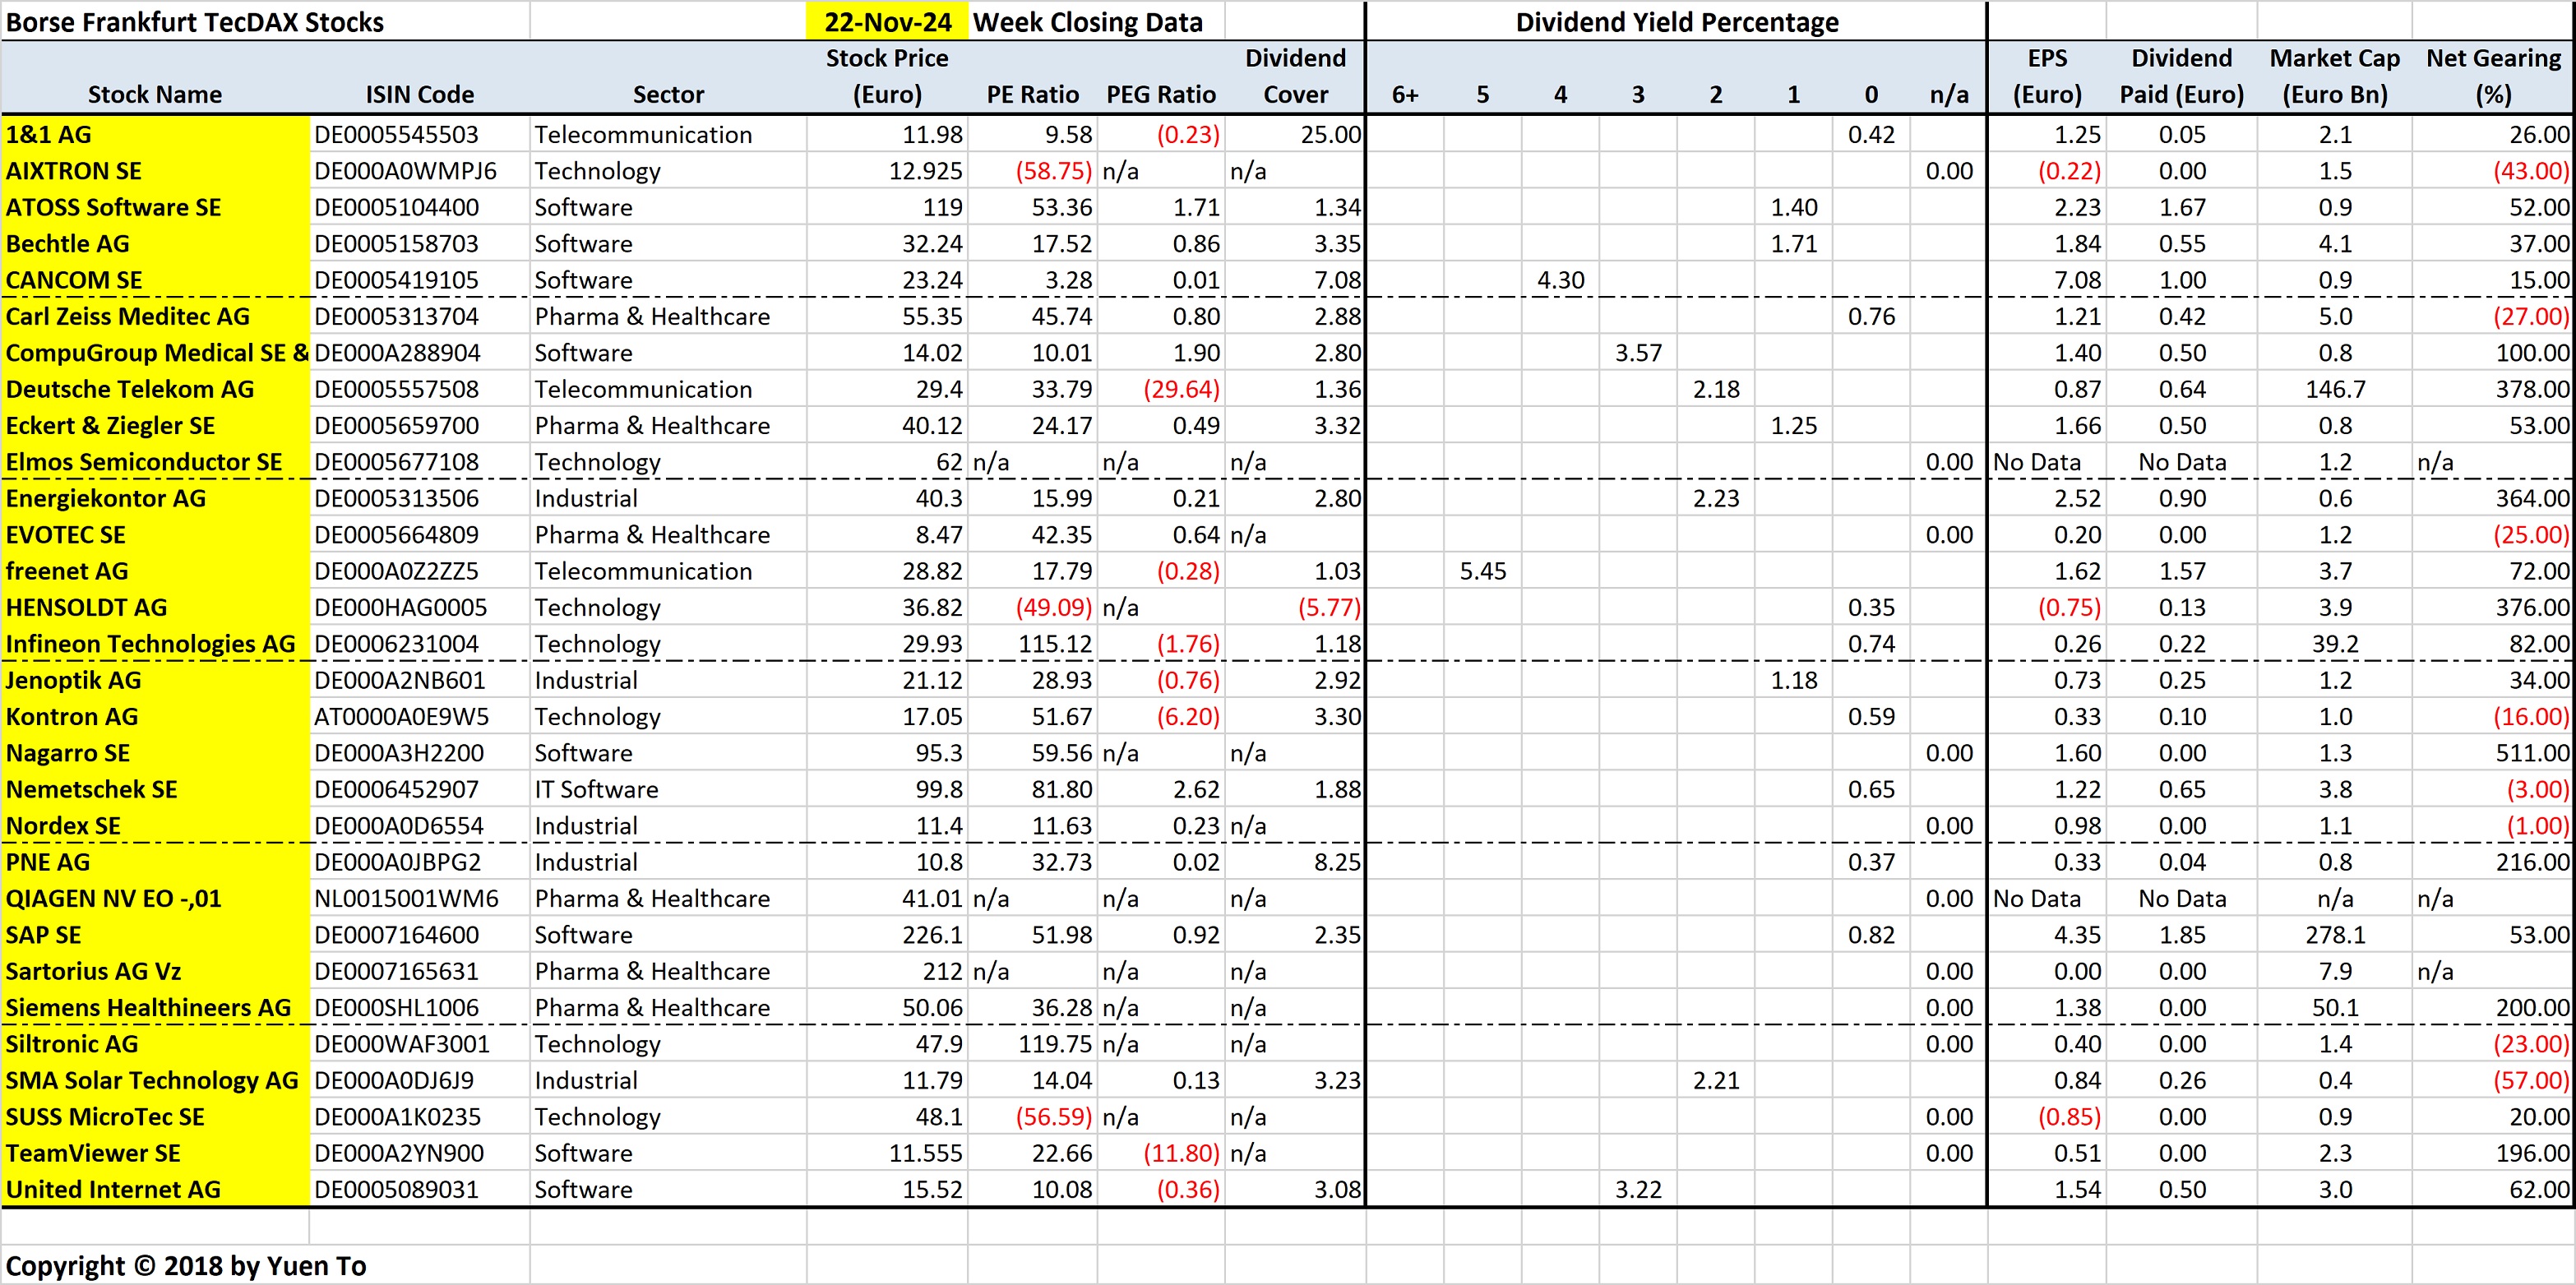Select CANCOM dividend yield 4.30
The width and height of the screenshot is (2576, 1285).
1560,280
